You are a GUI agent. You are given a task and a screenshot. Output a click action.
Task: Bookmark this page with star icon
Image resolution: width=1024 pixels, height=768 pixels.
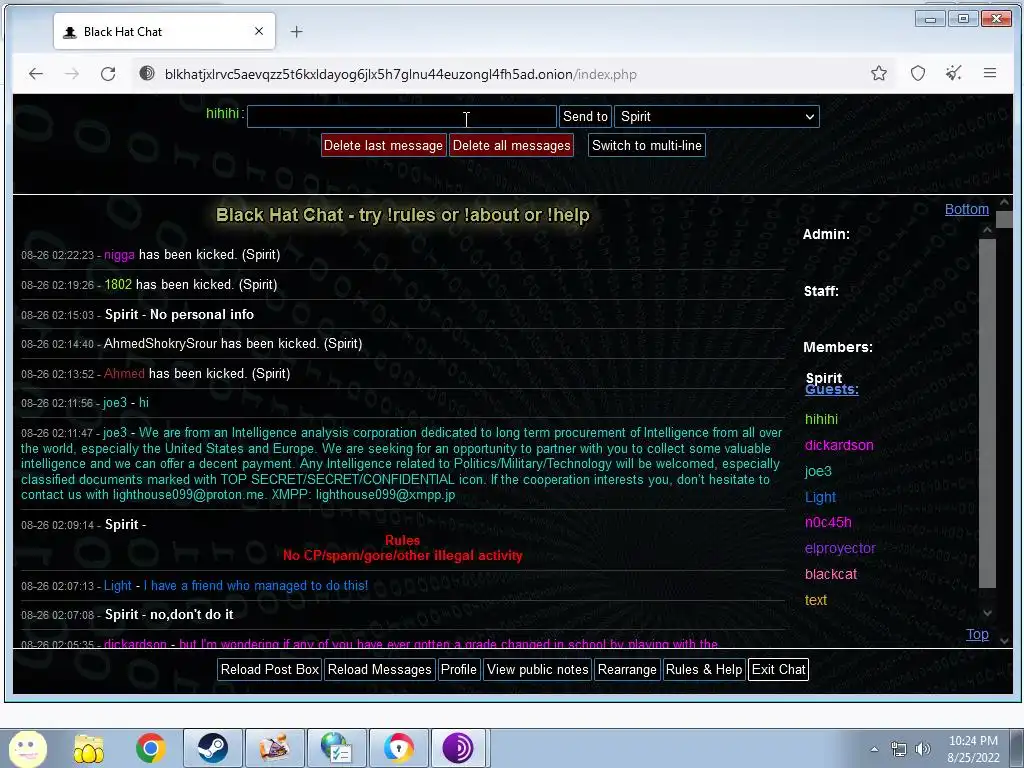pos(879,74)
